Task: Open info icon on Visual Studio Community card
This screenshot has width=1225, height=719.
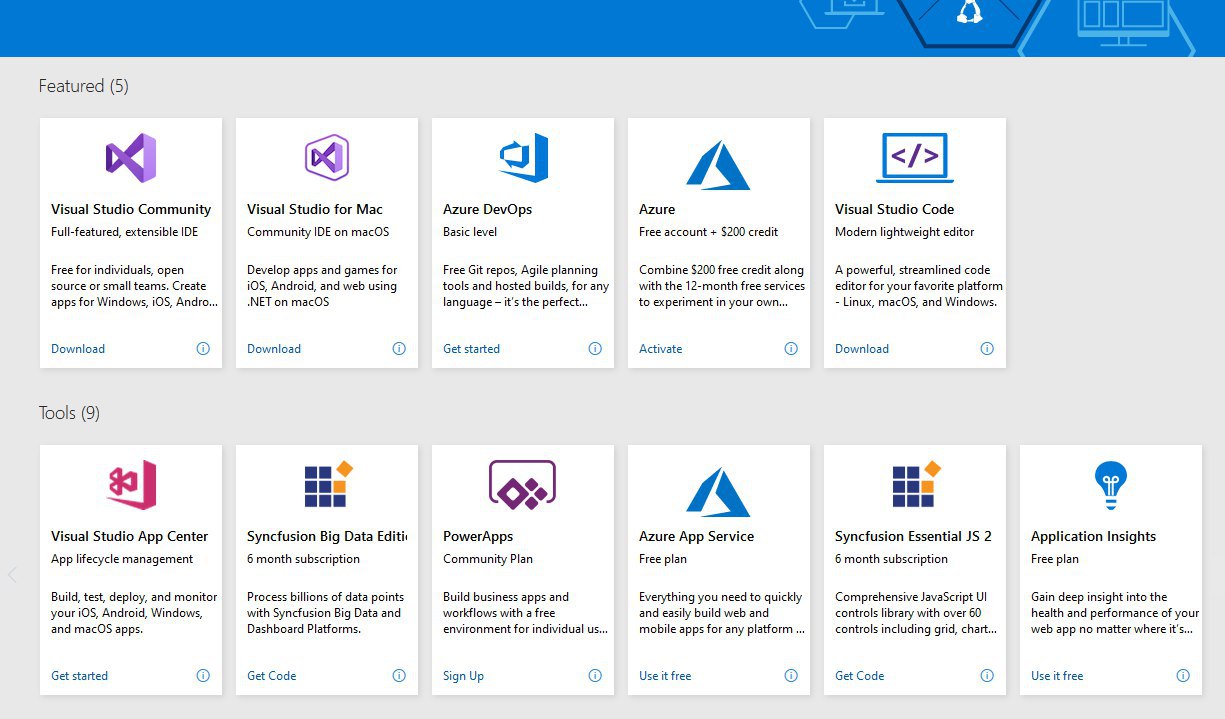Action: point(203,349)
